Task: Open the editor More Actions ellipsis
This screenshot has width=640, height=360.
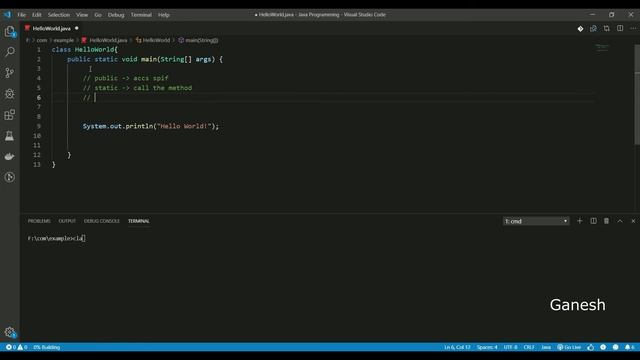Action: click(633, 28)
